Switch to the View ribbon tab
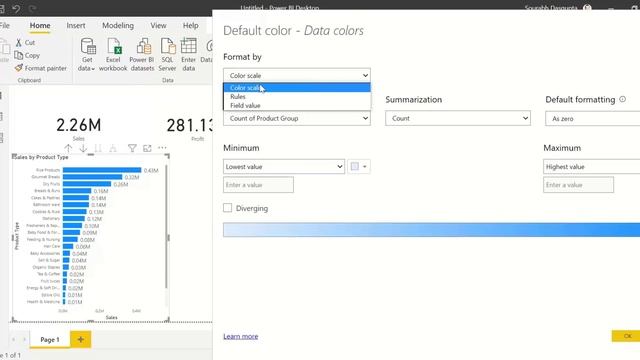 pos(158,25)
